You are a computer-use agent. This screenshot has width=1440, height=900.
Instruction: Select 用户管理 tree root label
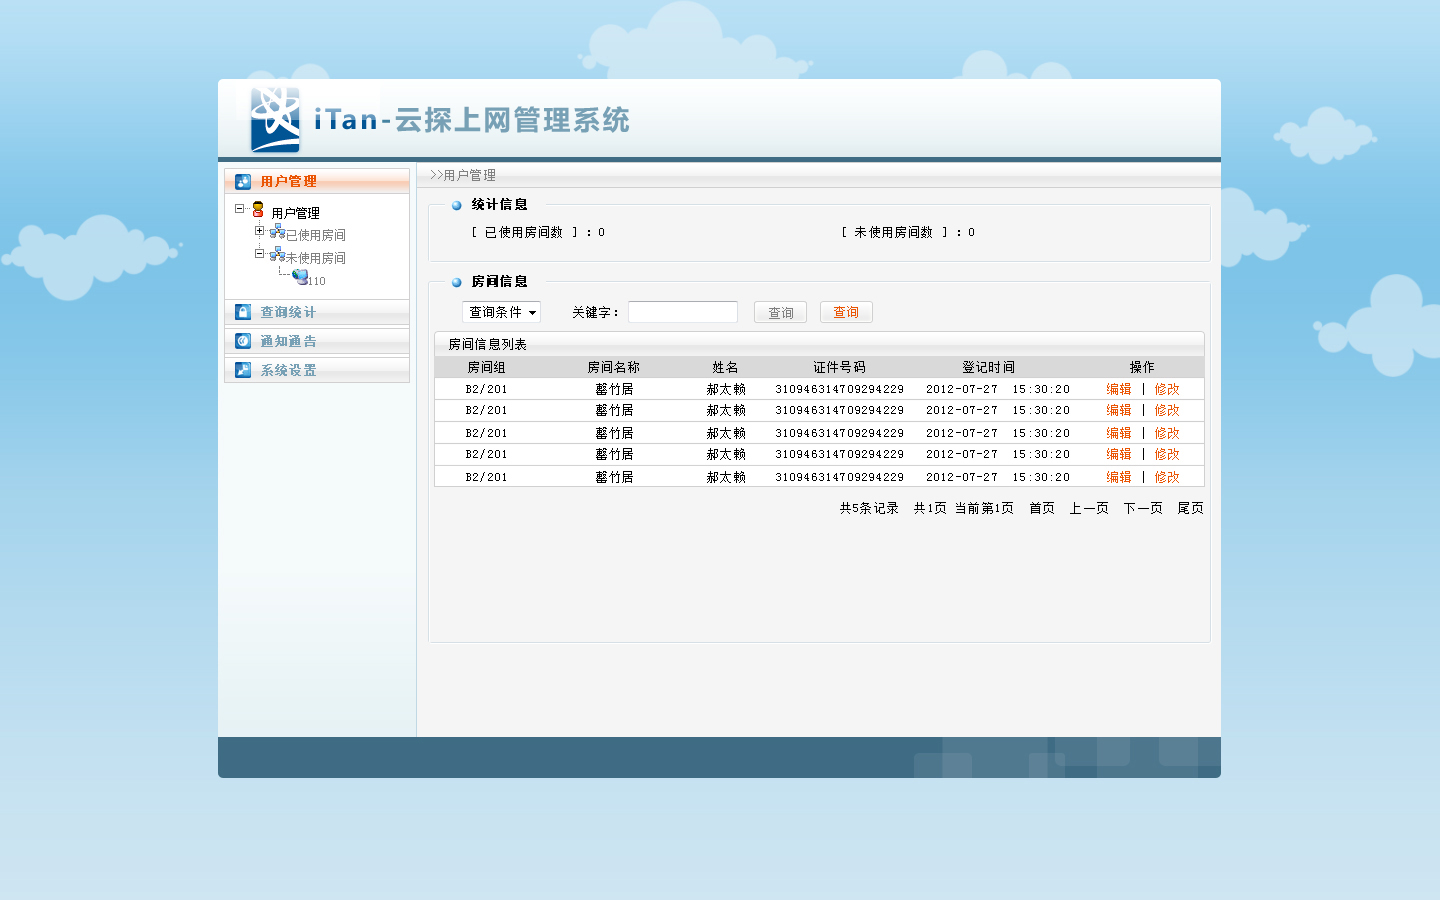click(295, 213)
